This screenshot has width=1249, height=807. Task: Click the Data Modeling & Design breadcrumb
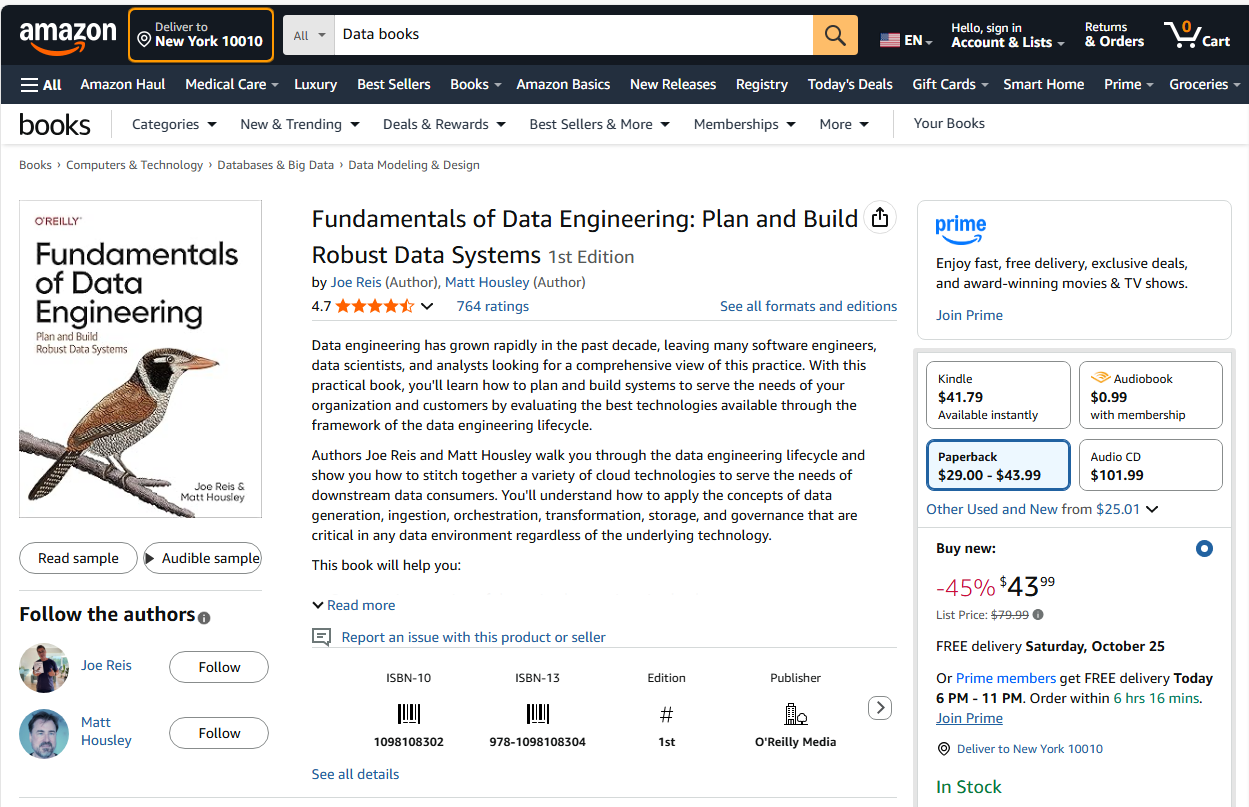(414, 165)
